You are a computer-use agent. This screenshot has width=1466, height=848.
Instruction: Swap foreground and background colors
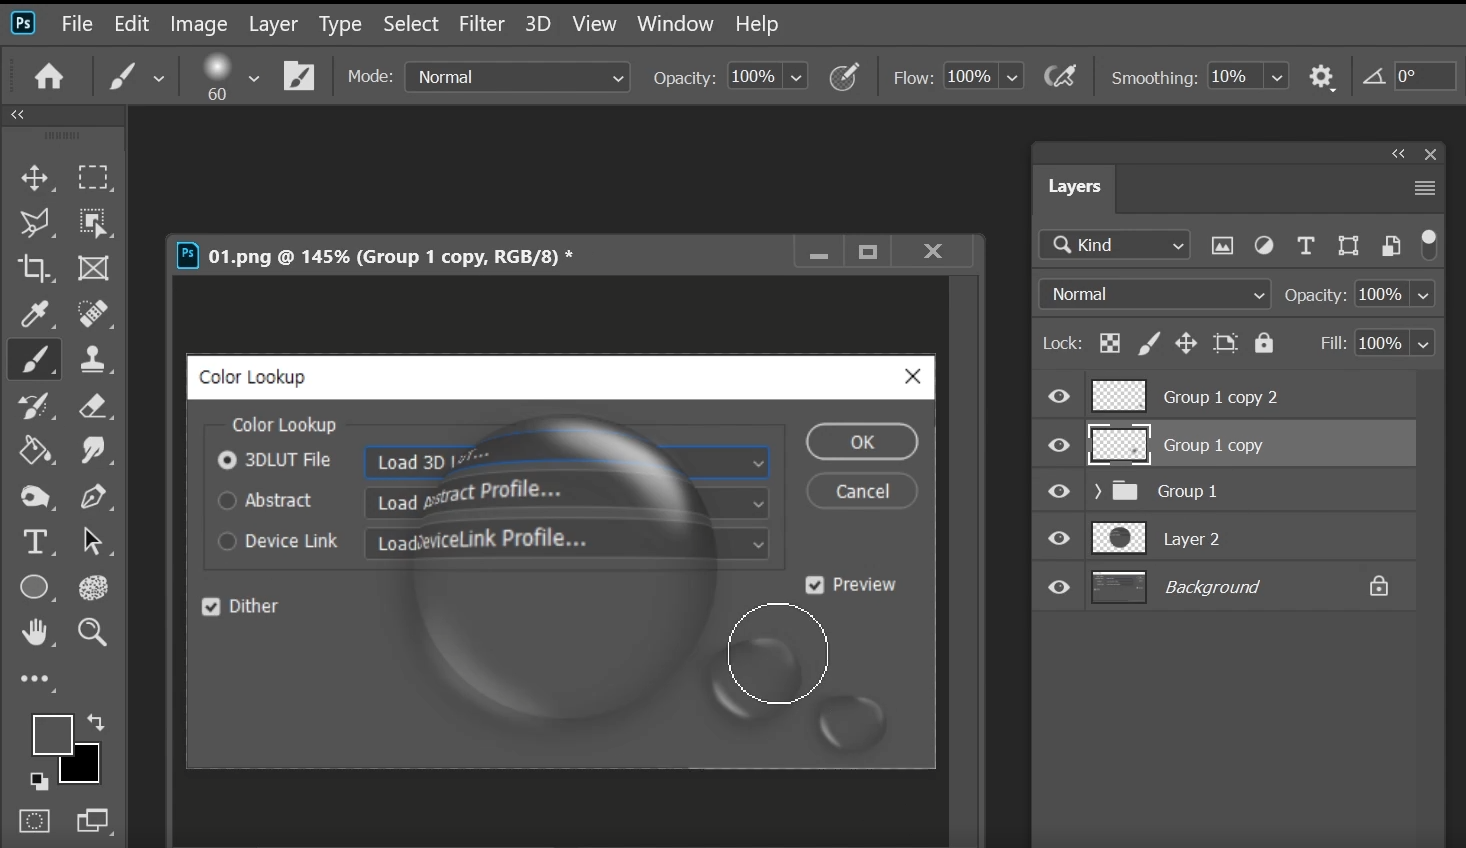[x=96, y=722]
